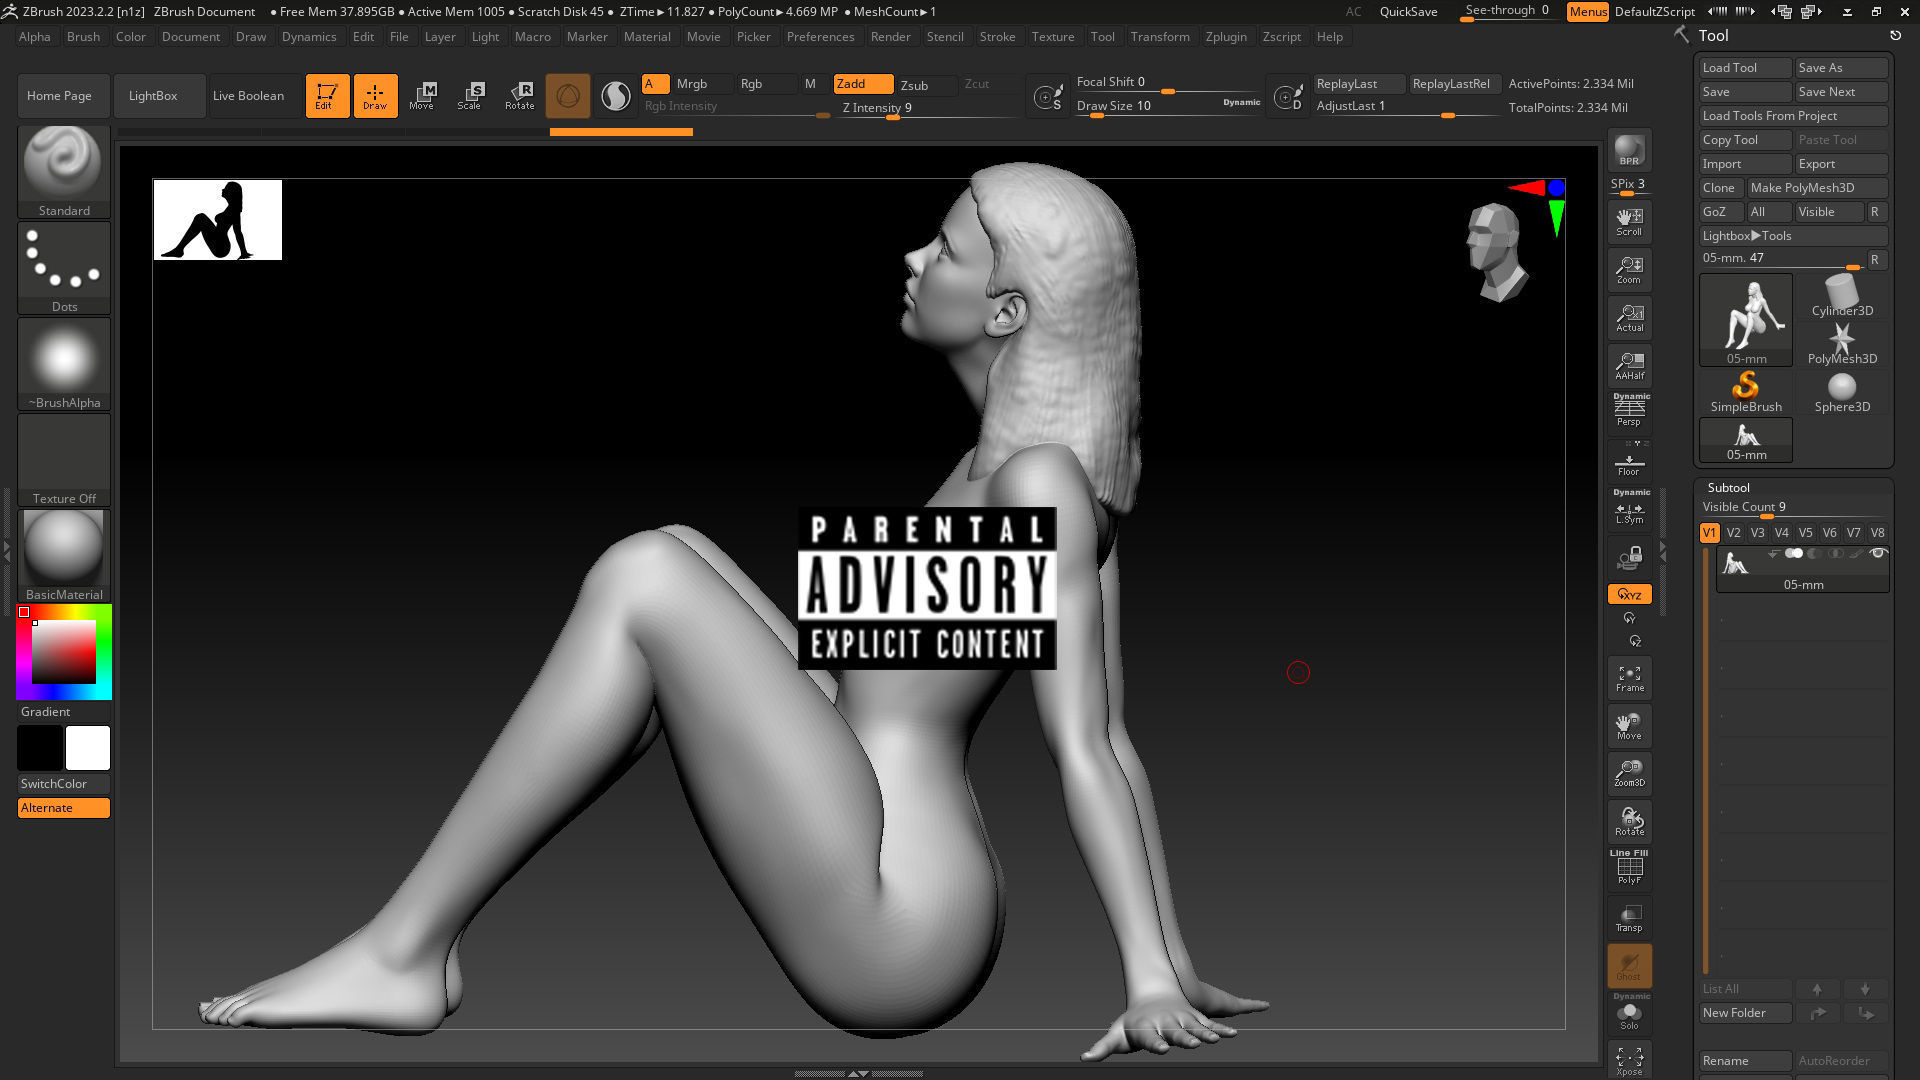Screen dimensions: 1920x1080
Task: Click the LightBox button
Action: tap(160, 96)
